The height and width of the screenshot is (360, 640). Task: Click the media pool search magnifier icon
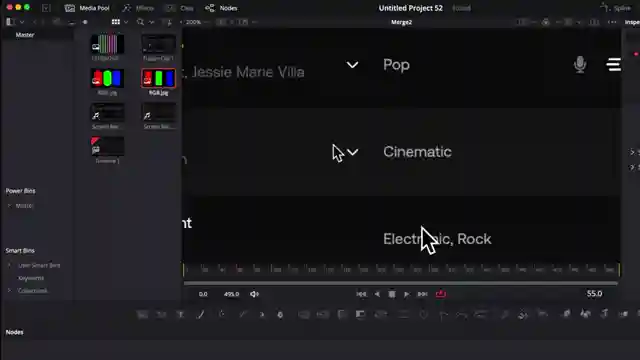pyautogui.click(x=140, y=22)
